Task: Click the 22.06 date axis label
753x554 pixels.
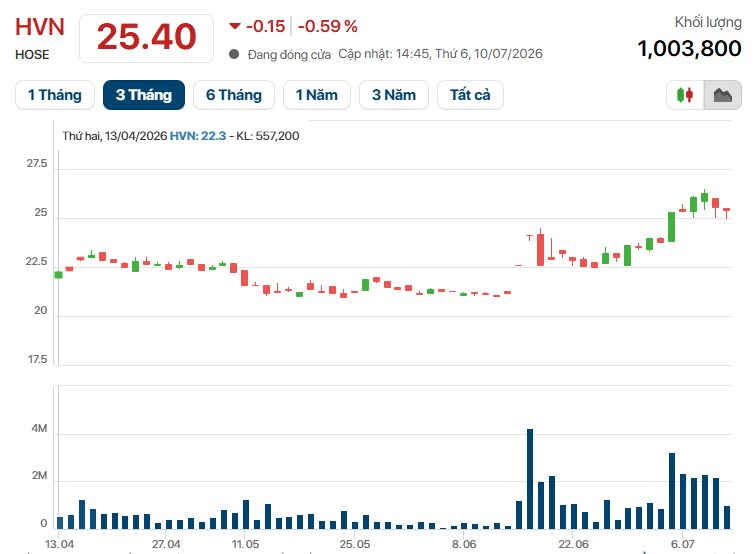Action: click(573, 544)
